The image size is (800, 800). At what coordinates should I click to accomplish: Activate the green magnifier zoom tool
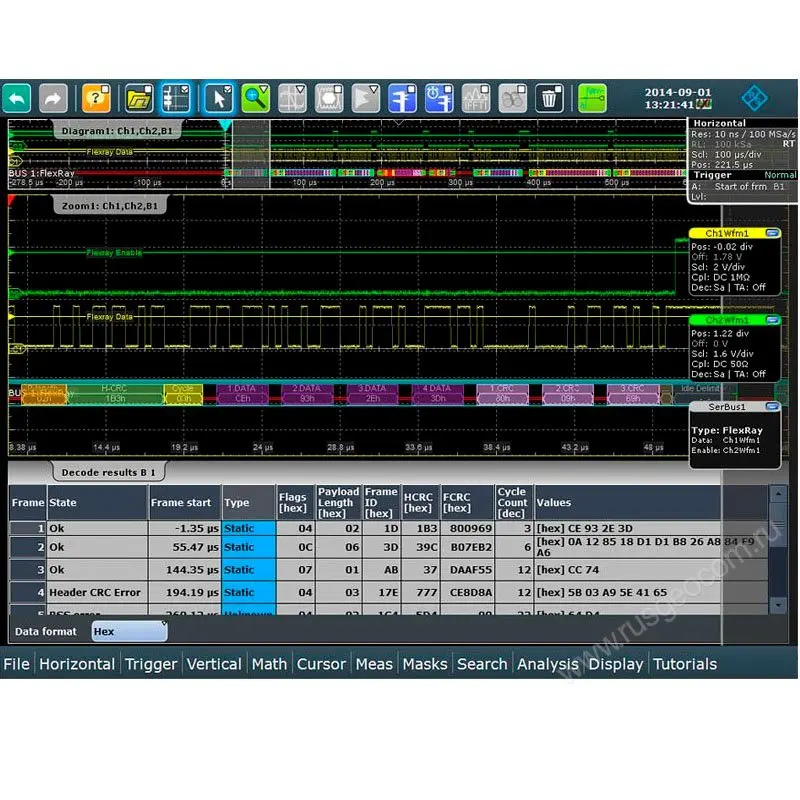[256, 98]
